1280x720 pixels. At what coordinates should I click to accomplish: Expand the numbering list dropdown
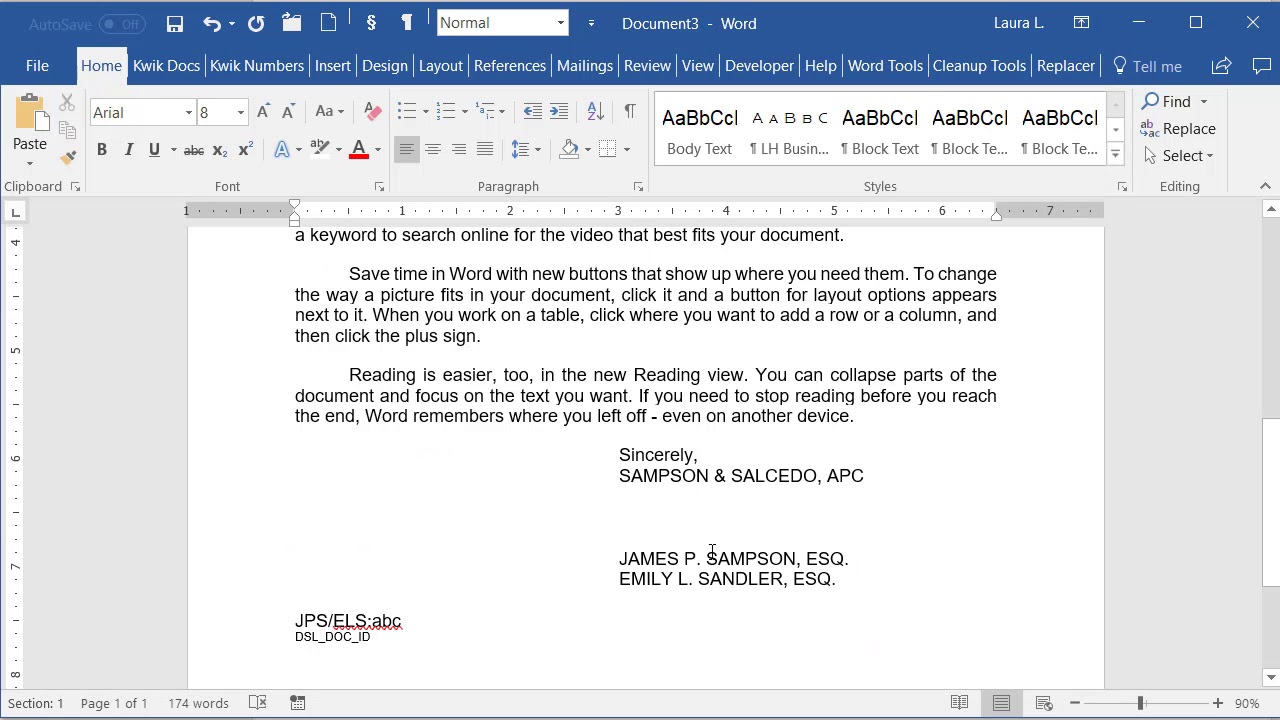pyautogui.click(x=465, y=112)
